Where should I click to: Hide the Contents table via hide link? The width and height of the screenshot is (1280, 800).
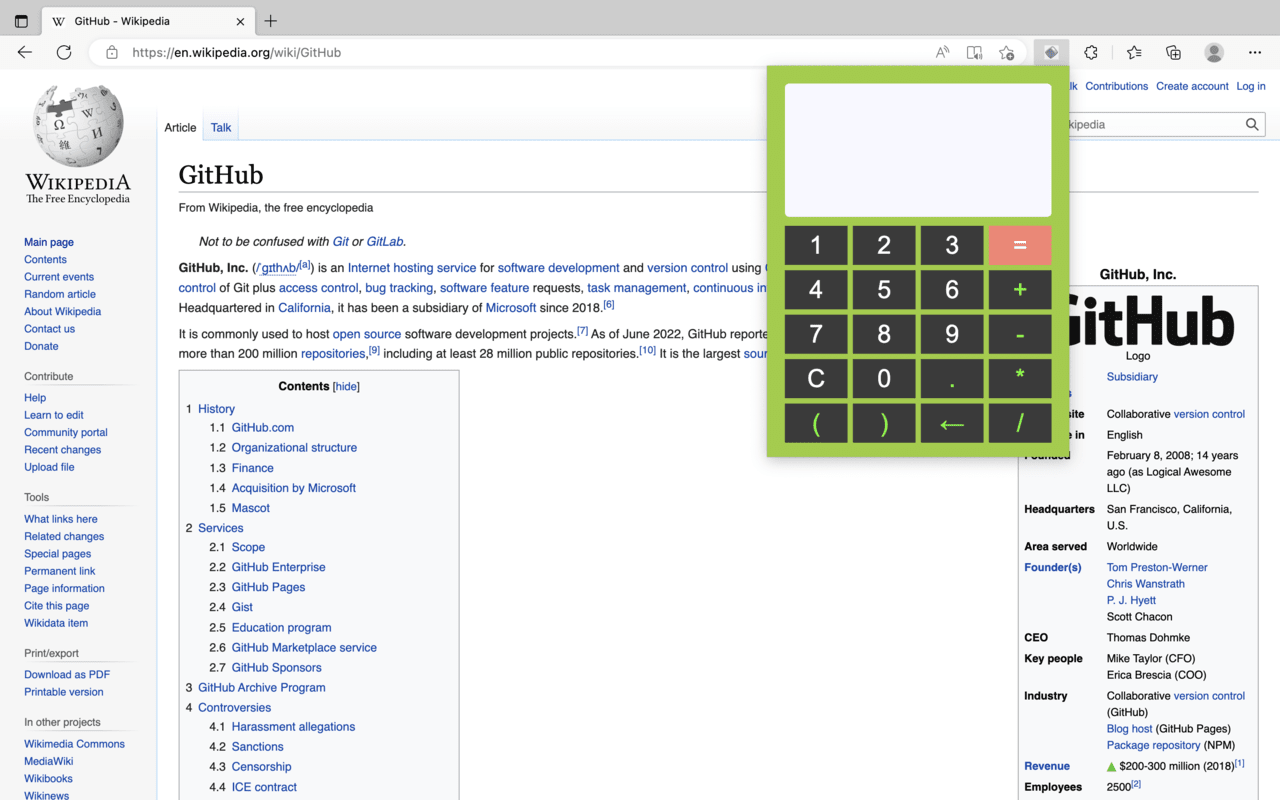(346, 386)
